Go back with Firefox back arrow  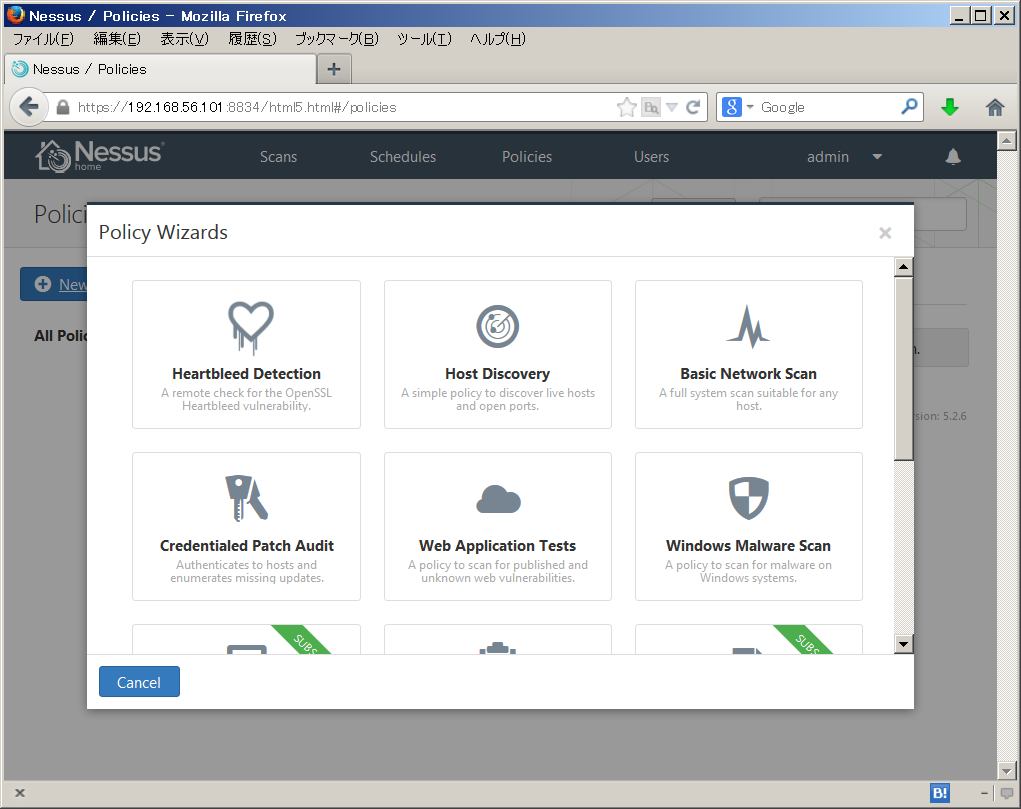click(29, 107)
